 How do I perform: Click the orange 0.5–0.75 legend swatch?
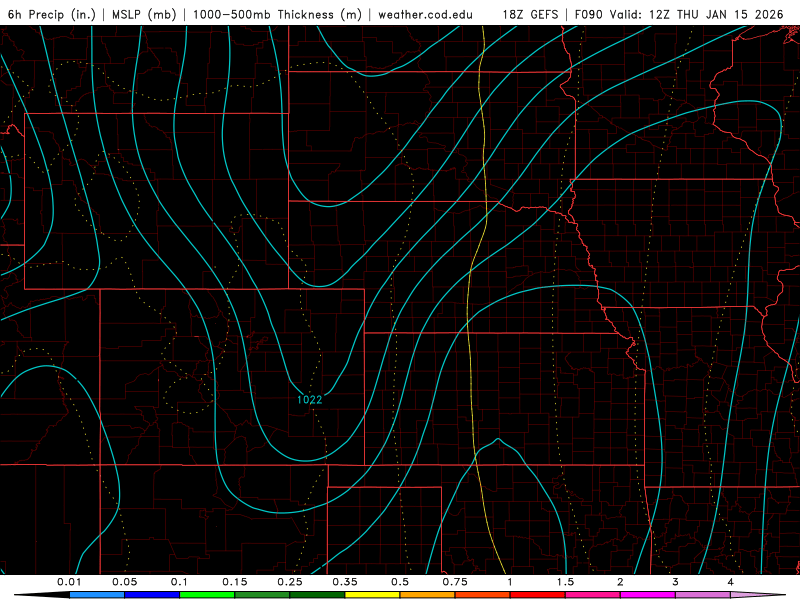[428, 595]
